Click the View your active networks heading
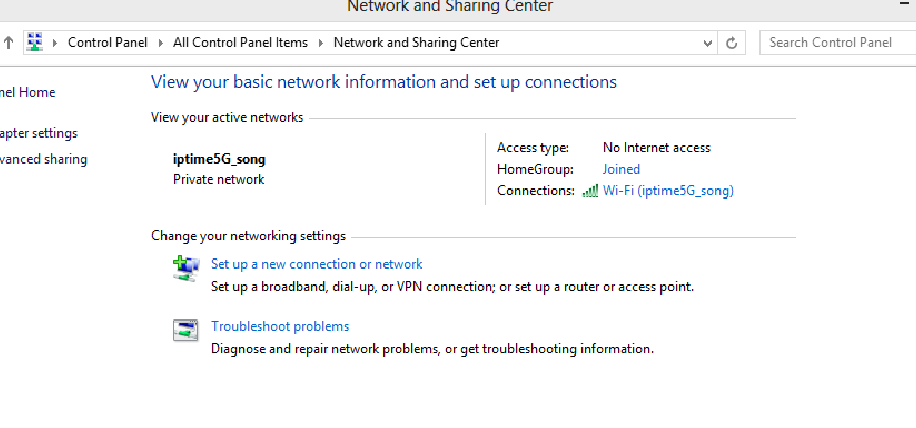916x428 pixels. pyautogui.click(x=227, y=117)
